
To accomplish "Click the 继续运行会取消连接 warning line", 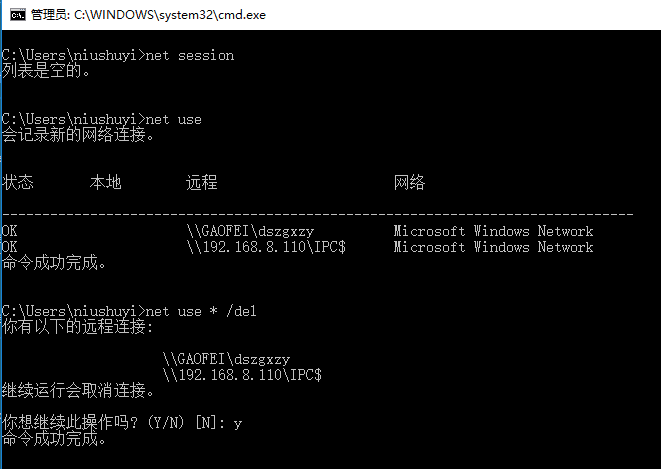I will (78, 391).
